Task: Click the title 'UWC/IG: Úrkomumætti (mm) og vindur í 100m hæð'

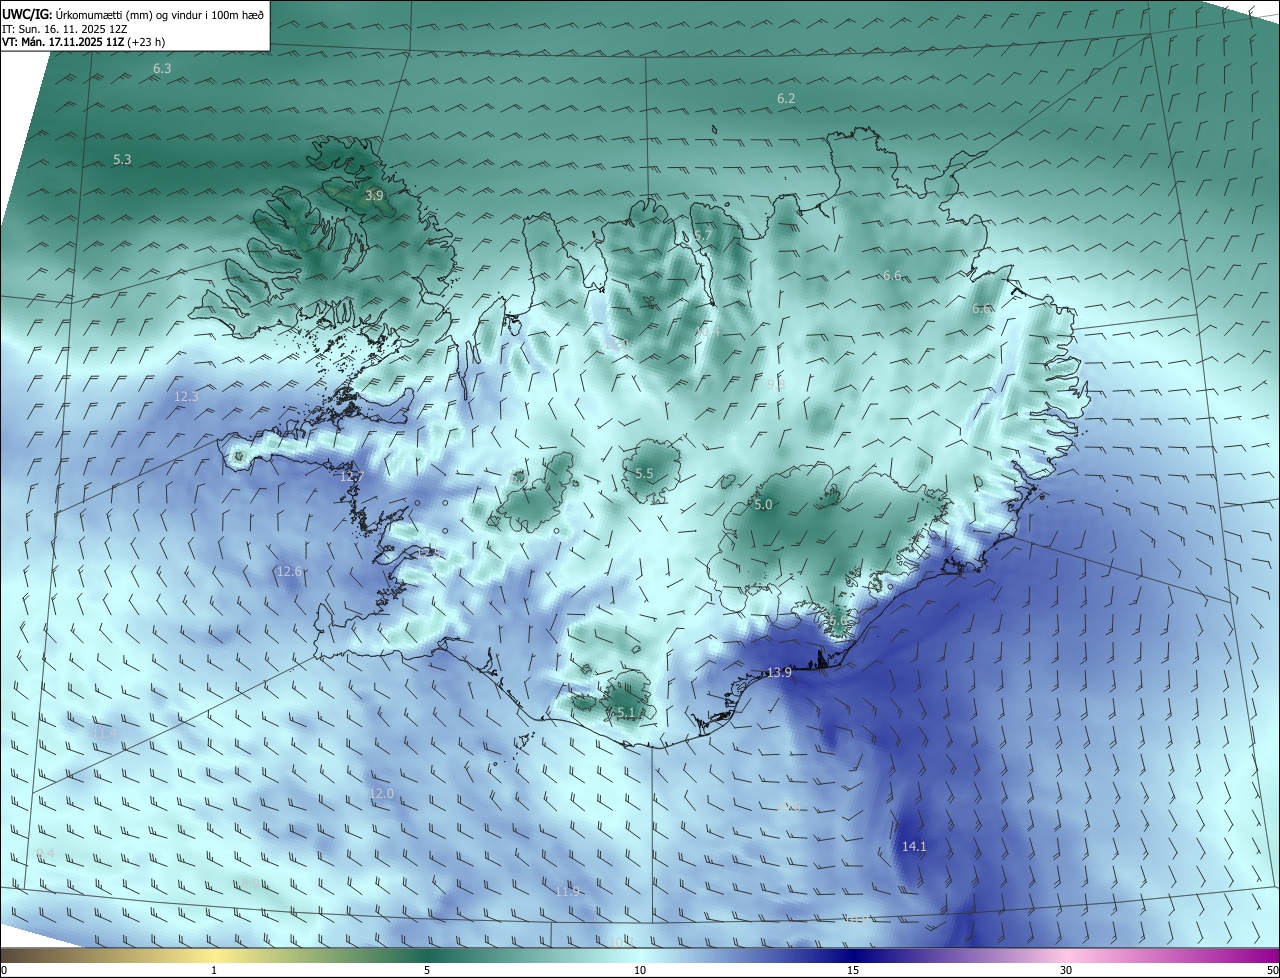Action: click(x=133, y=14)
